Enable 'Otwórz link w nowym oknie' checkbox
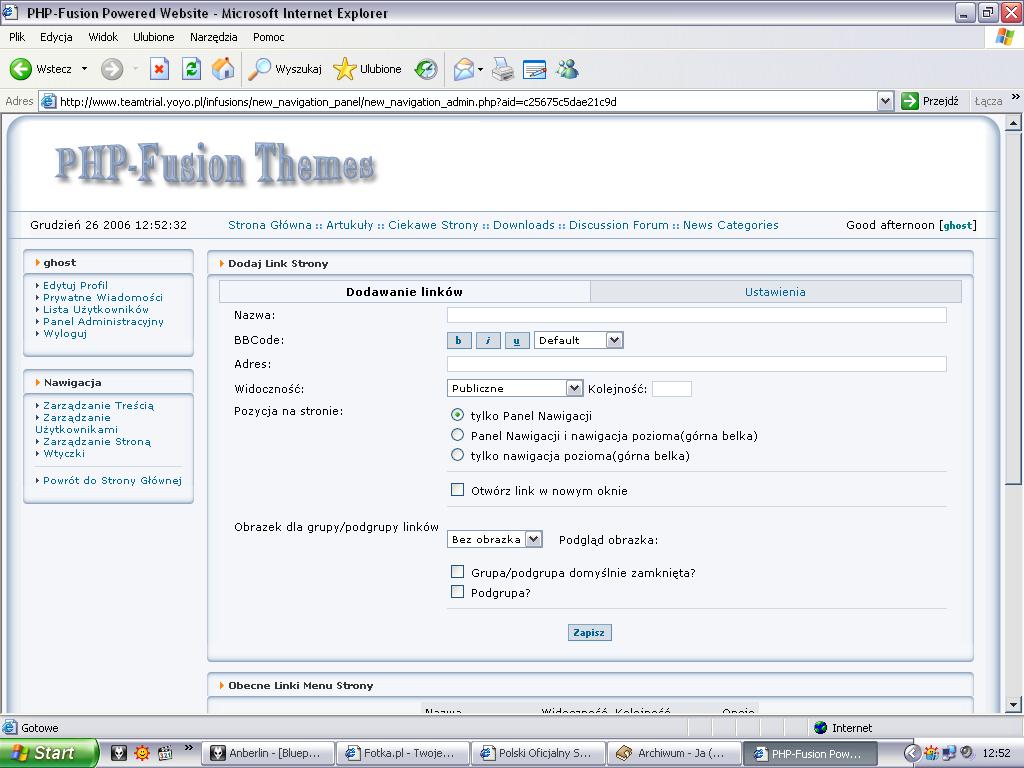This screenshot has height=768, width=1024. coord(458,490)
